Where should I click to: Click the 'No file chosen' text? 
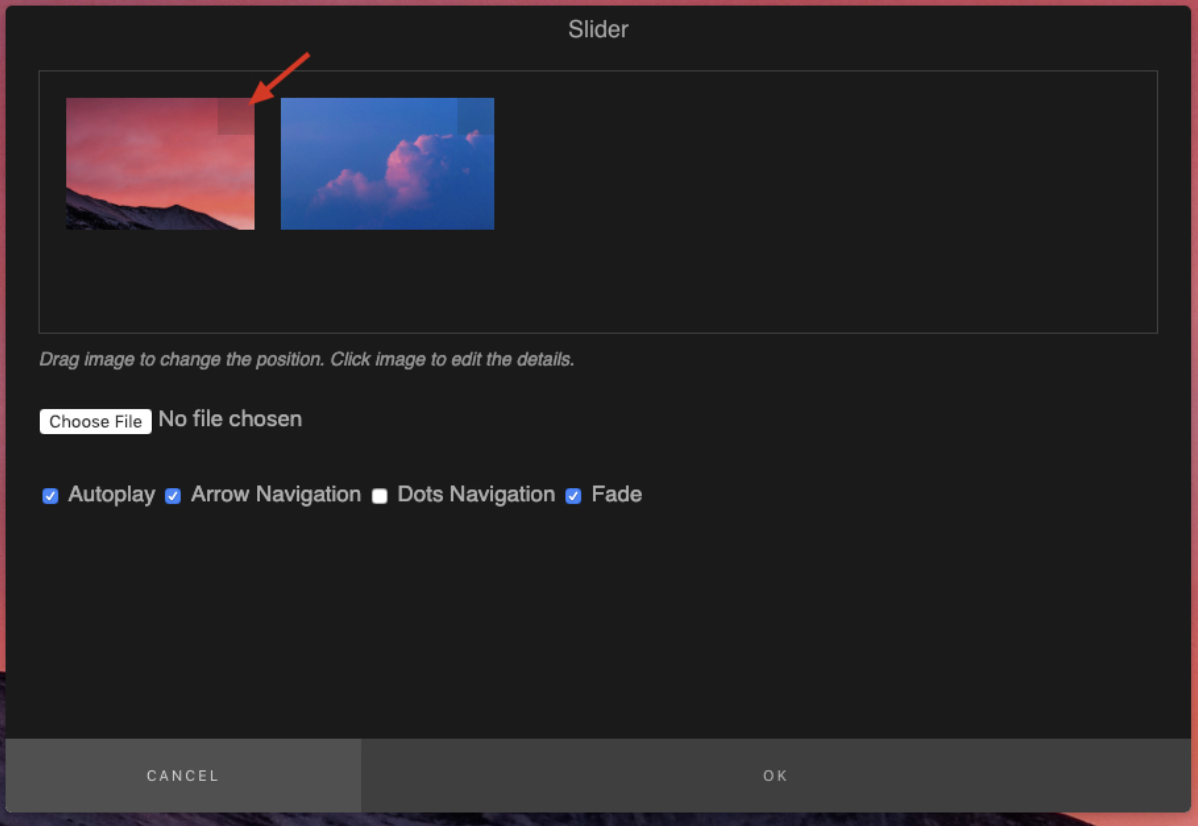coord(230,419)
